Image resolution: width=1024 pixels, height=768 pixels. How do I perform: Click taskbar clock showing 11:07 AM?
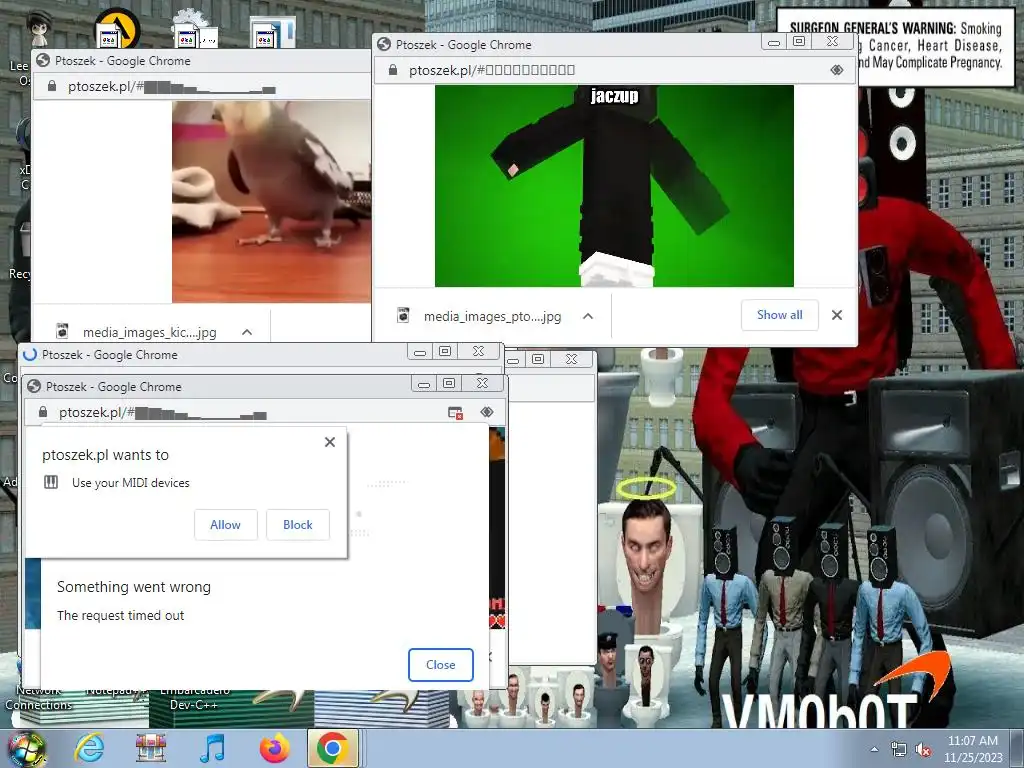point(972,749)
